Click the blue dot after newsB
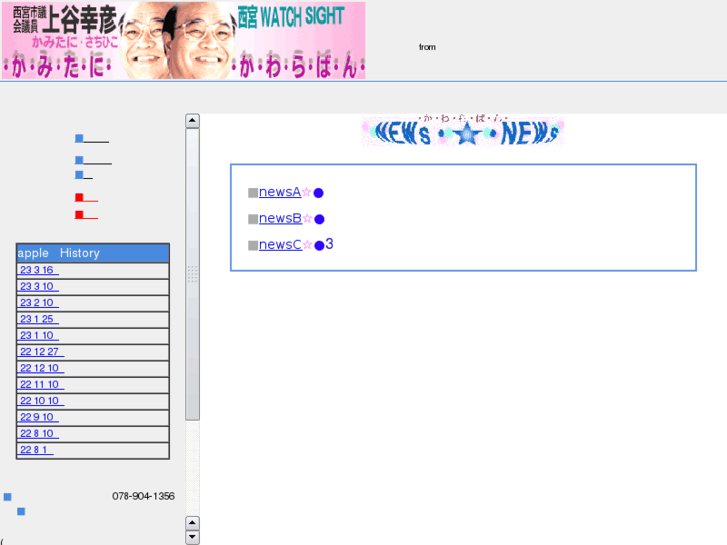The height and width of the screenshot is (545, 727). click(319, 219)
